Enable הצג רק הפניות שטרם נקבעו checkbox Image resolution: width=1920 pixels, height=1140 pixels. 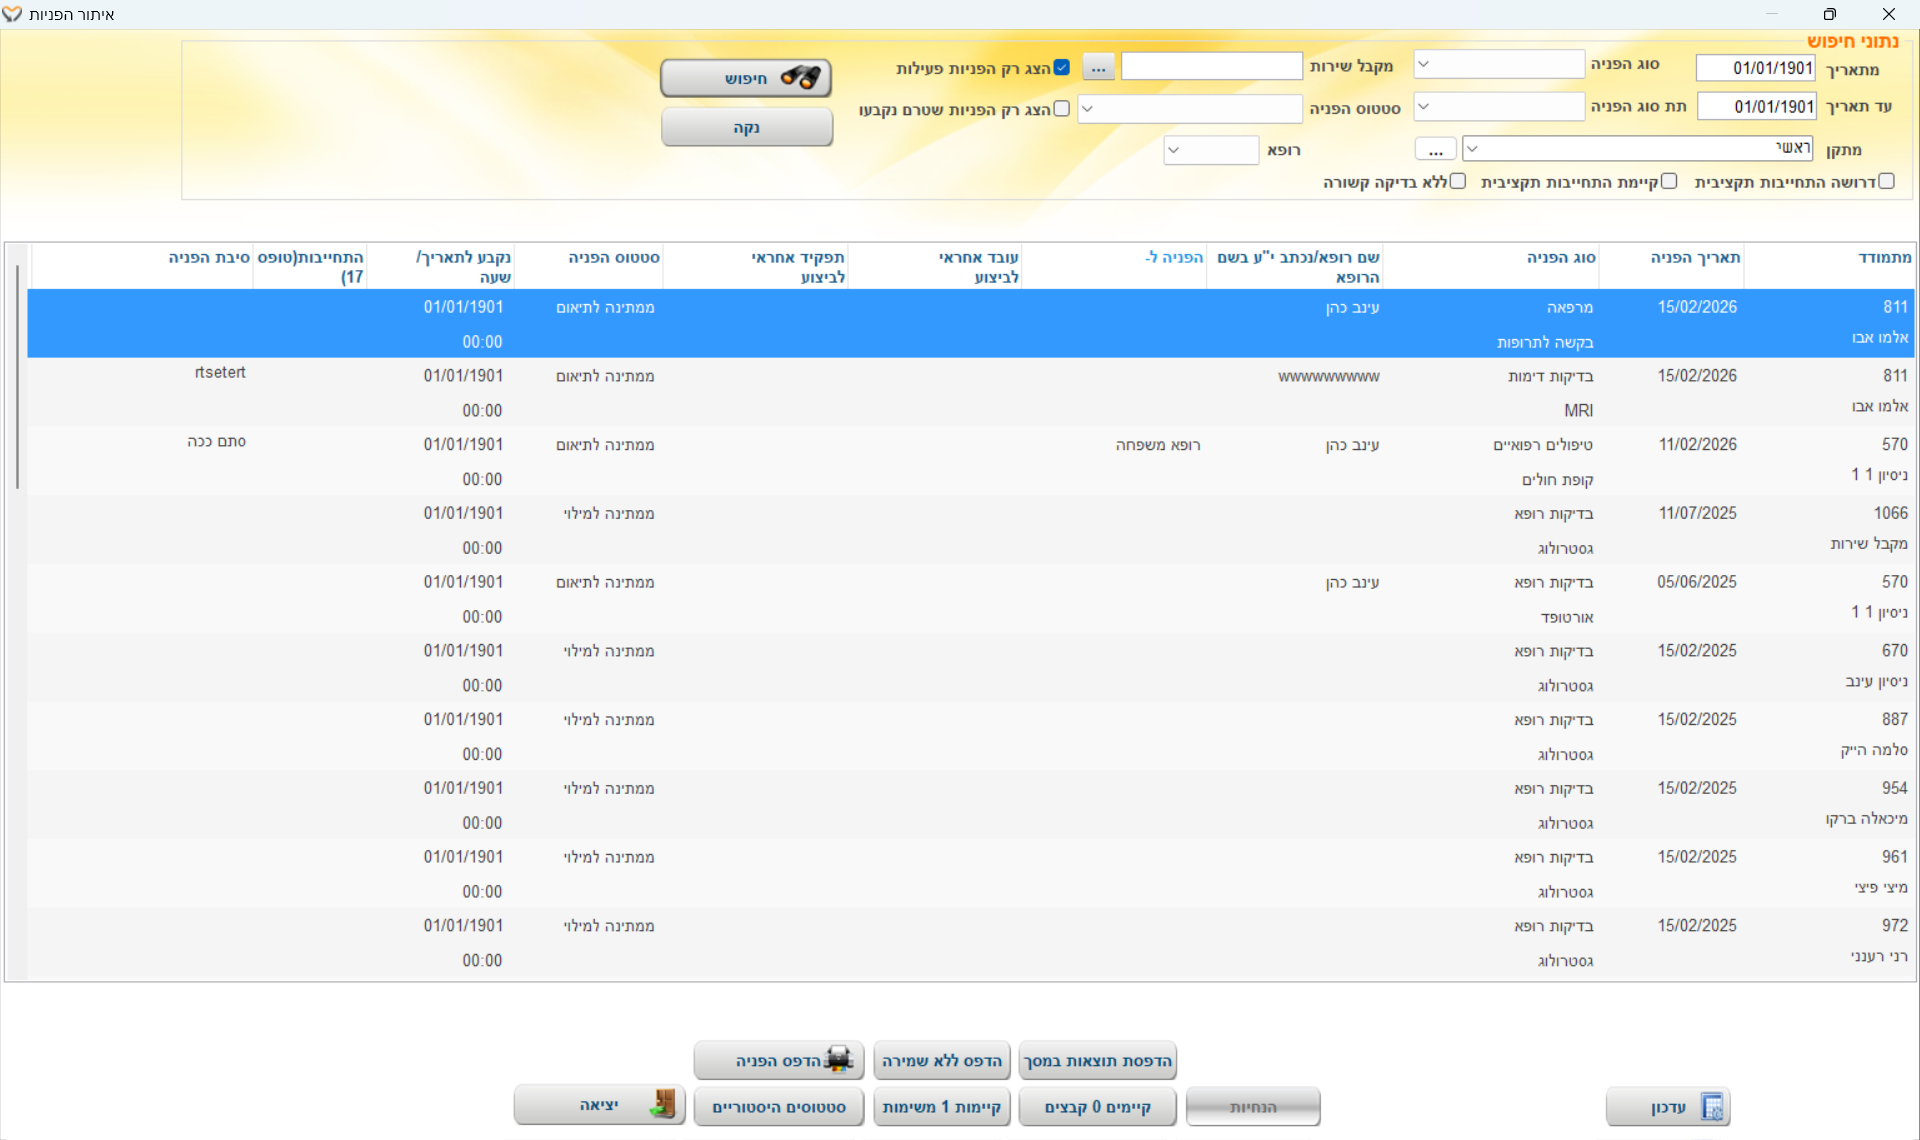click(x=1062, y=108)
